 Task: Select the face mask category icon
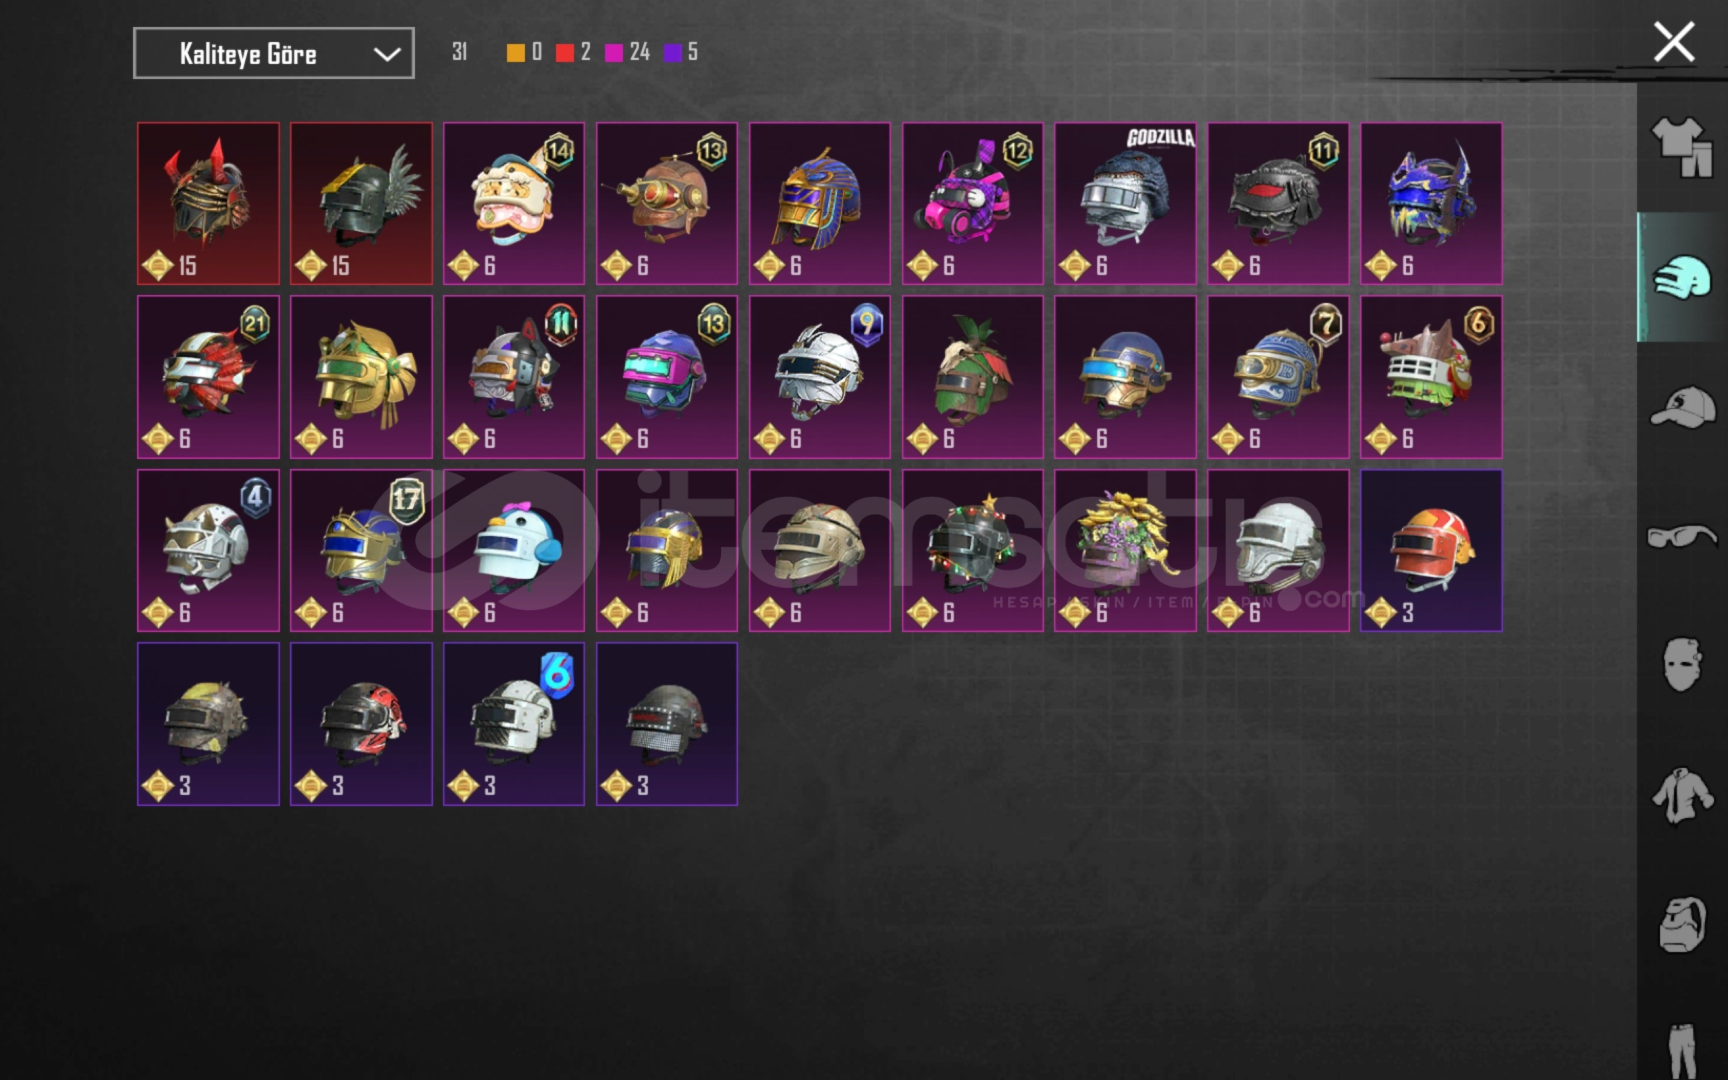tap(1682, 665)
